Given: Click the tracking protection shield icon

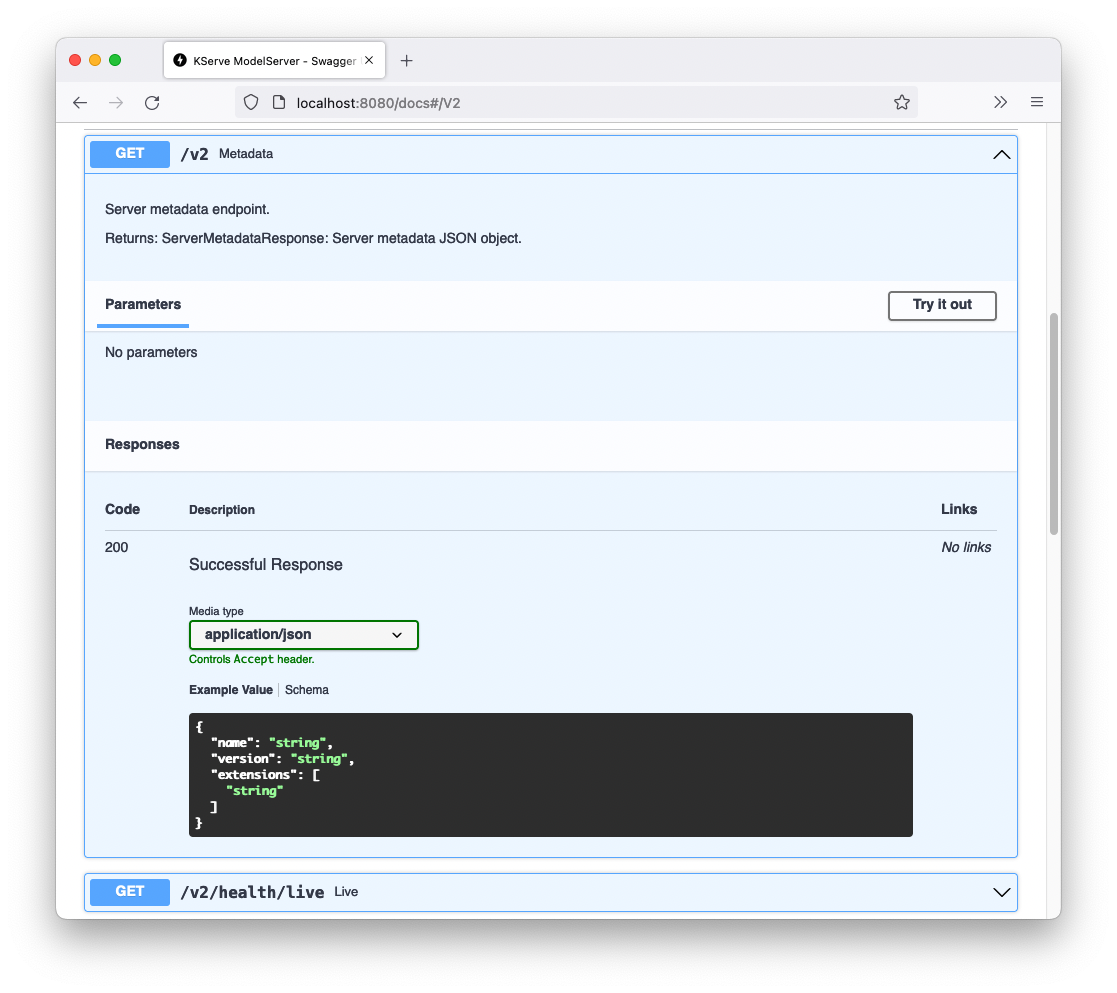Looking at the screenshot, I should (x=250, y=102).
